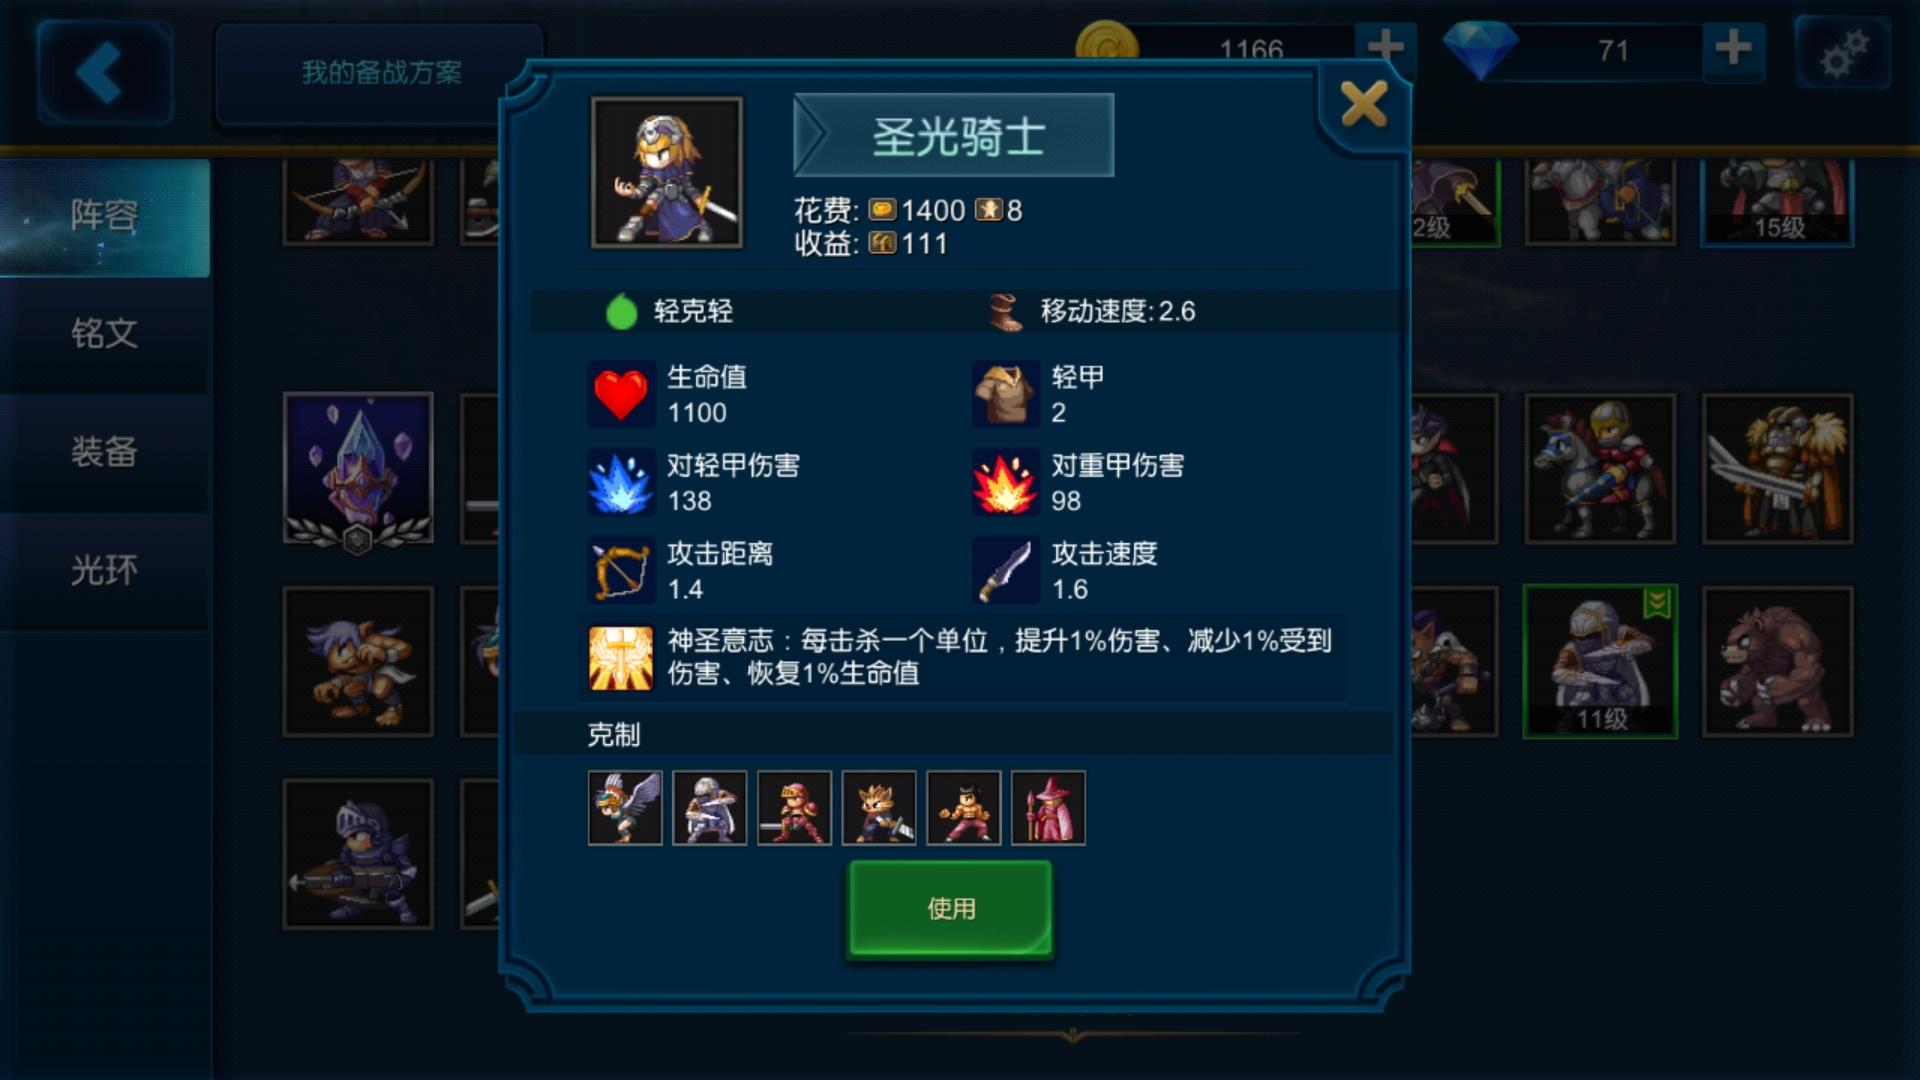Click the red armored swordsman counter icon
Image resolution: width=1920 pixels, height=1080 pixels.
click(794, 808)
